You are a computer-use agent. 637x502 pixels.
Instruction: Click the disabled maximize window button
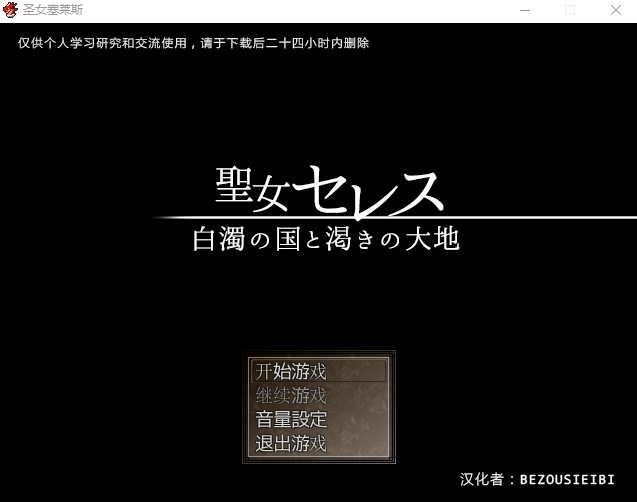pos(570,10)
